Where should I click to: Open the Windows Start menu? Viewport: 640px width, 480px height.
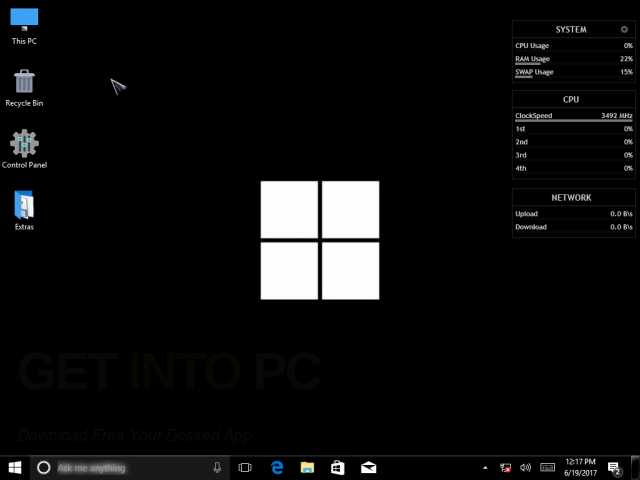point(15,467)
